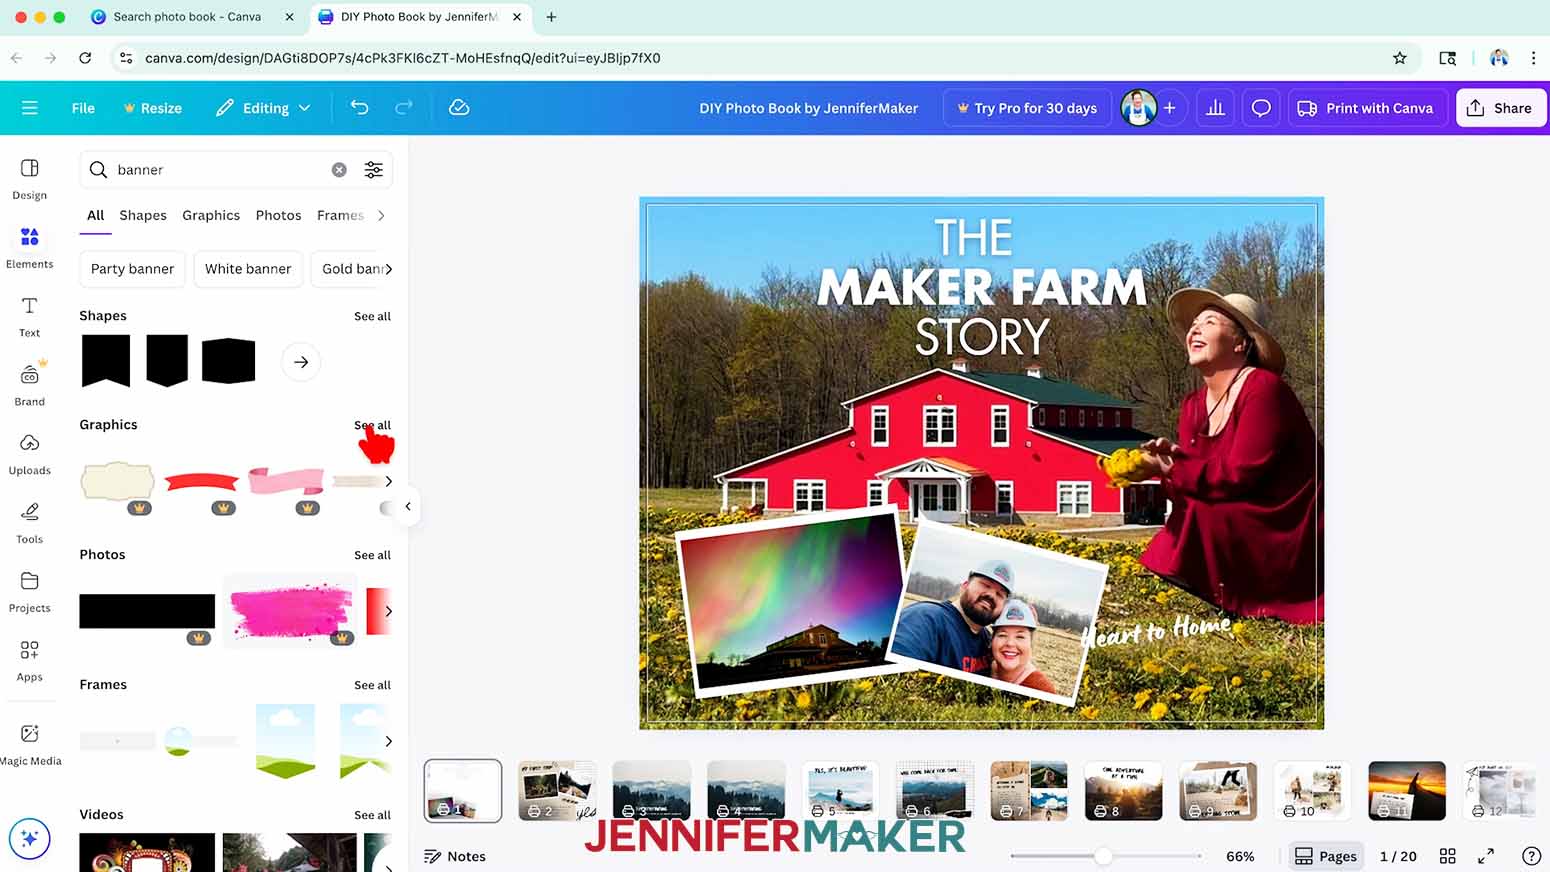Select the Party banner chip

132,269
